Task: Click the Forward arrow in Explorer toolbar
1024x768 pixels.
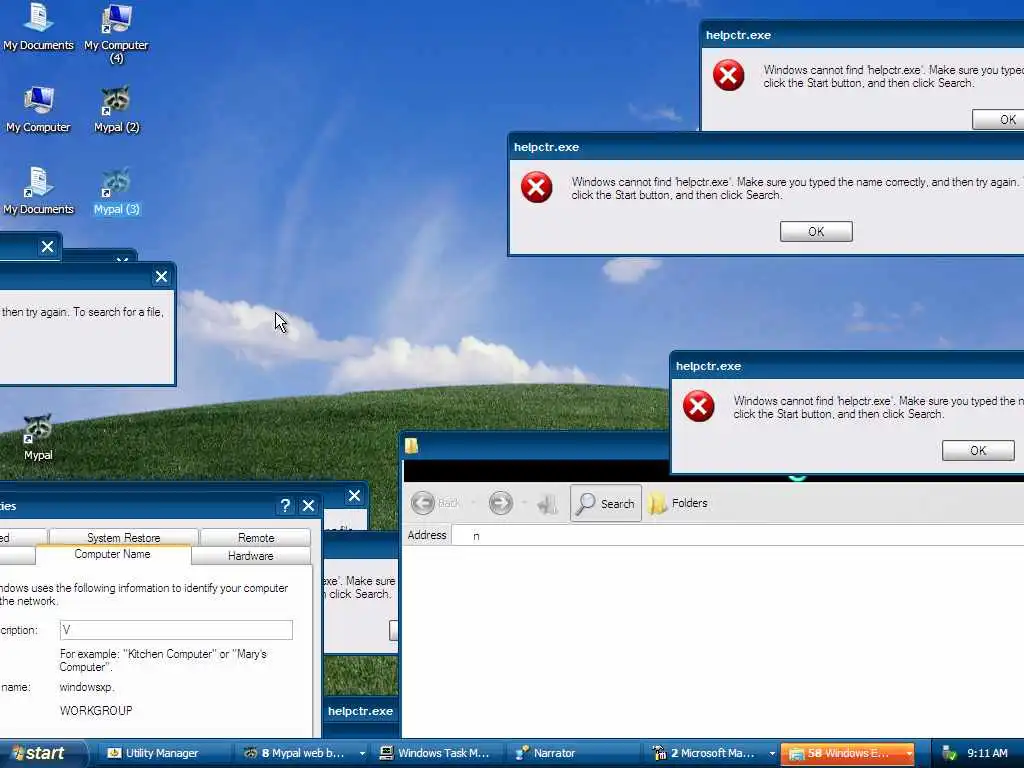Action: 501,503
